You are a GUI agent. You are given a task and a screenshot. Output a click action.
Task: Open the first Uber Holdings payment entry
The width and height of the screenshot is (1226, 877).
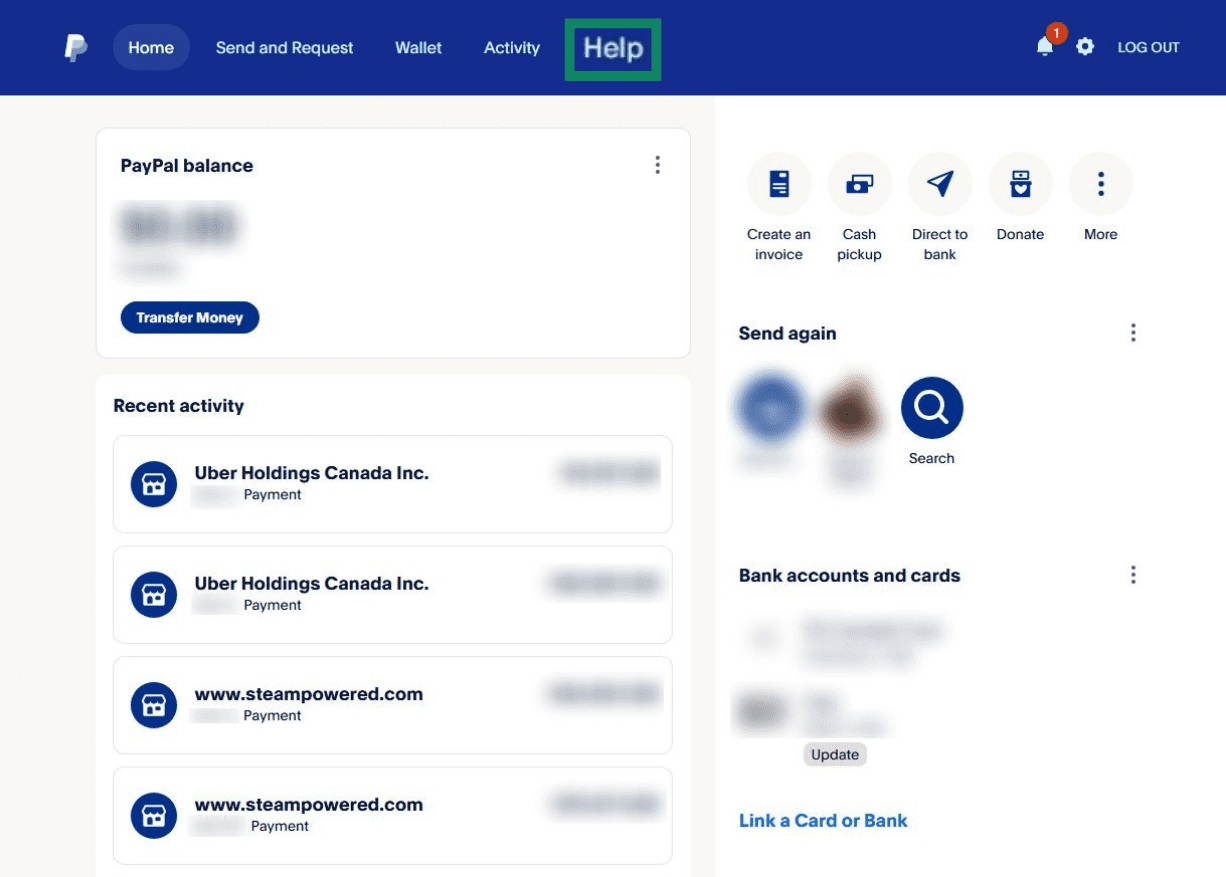click(393, 483)
